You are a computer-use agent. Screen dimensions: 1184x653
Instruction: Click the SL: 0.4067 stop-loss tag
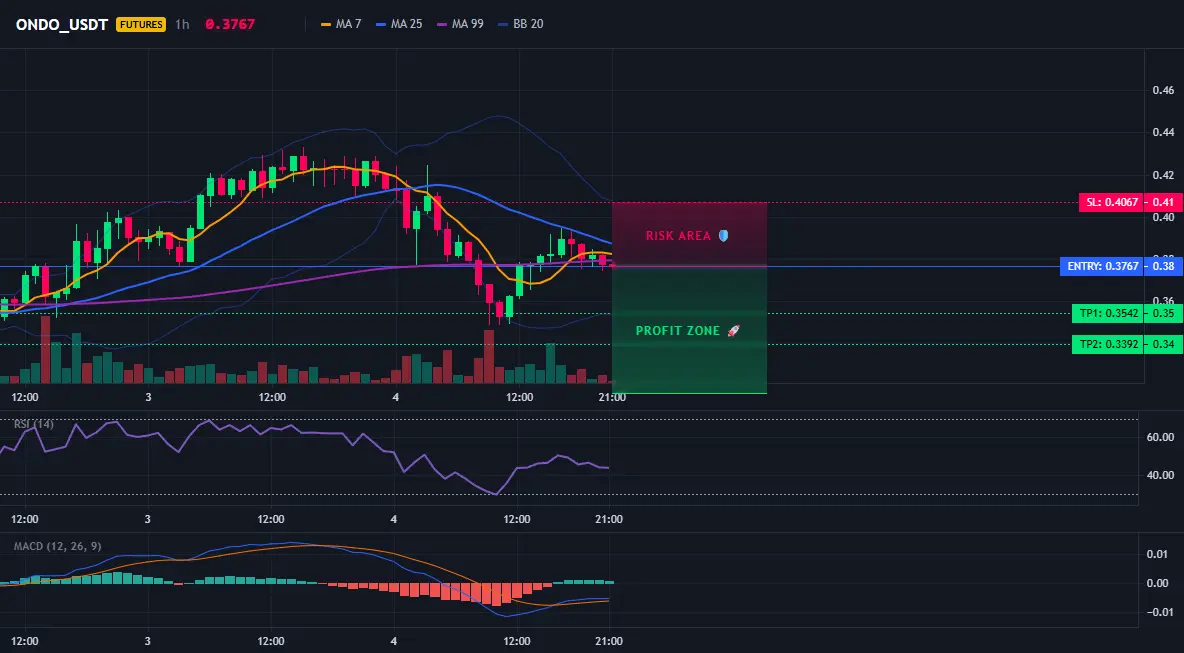[1110, 202]
